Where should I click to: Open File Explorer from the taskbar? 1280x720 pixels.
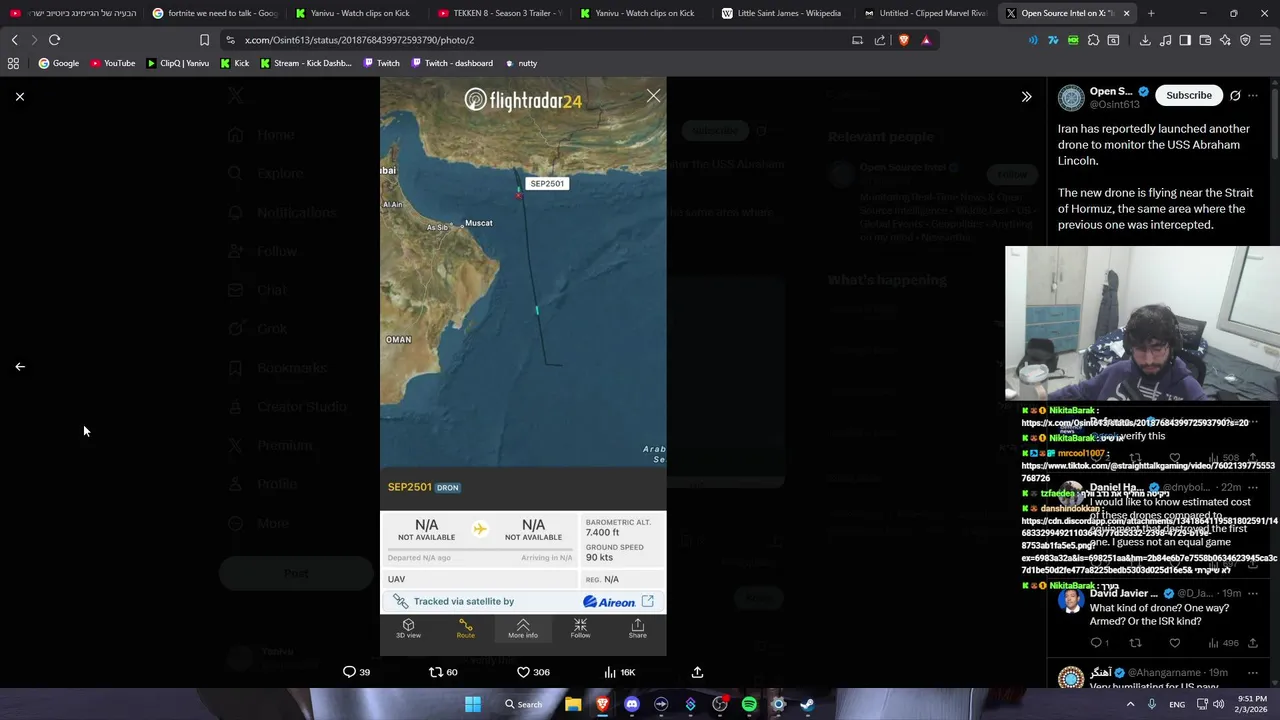tap(573, 704)
